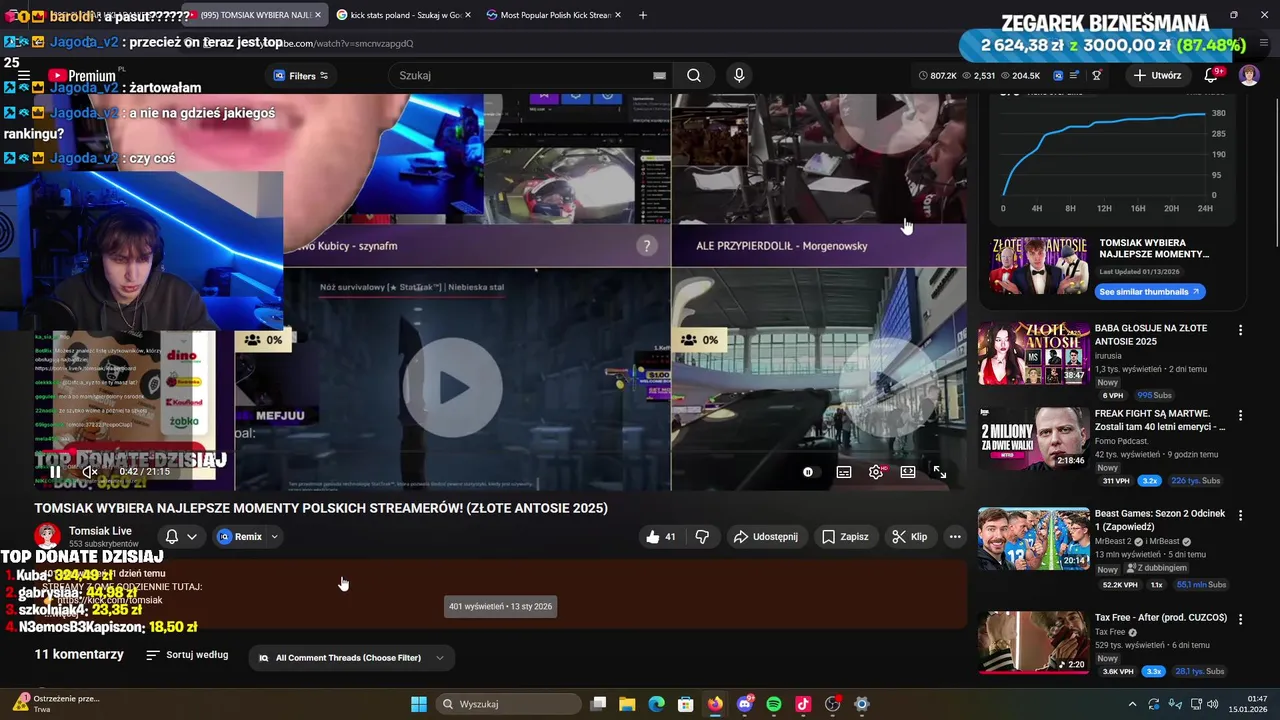The width and height of the screenshot is (1280, 720).
Task: Click the Remix button
Action: click(239, 537)
